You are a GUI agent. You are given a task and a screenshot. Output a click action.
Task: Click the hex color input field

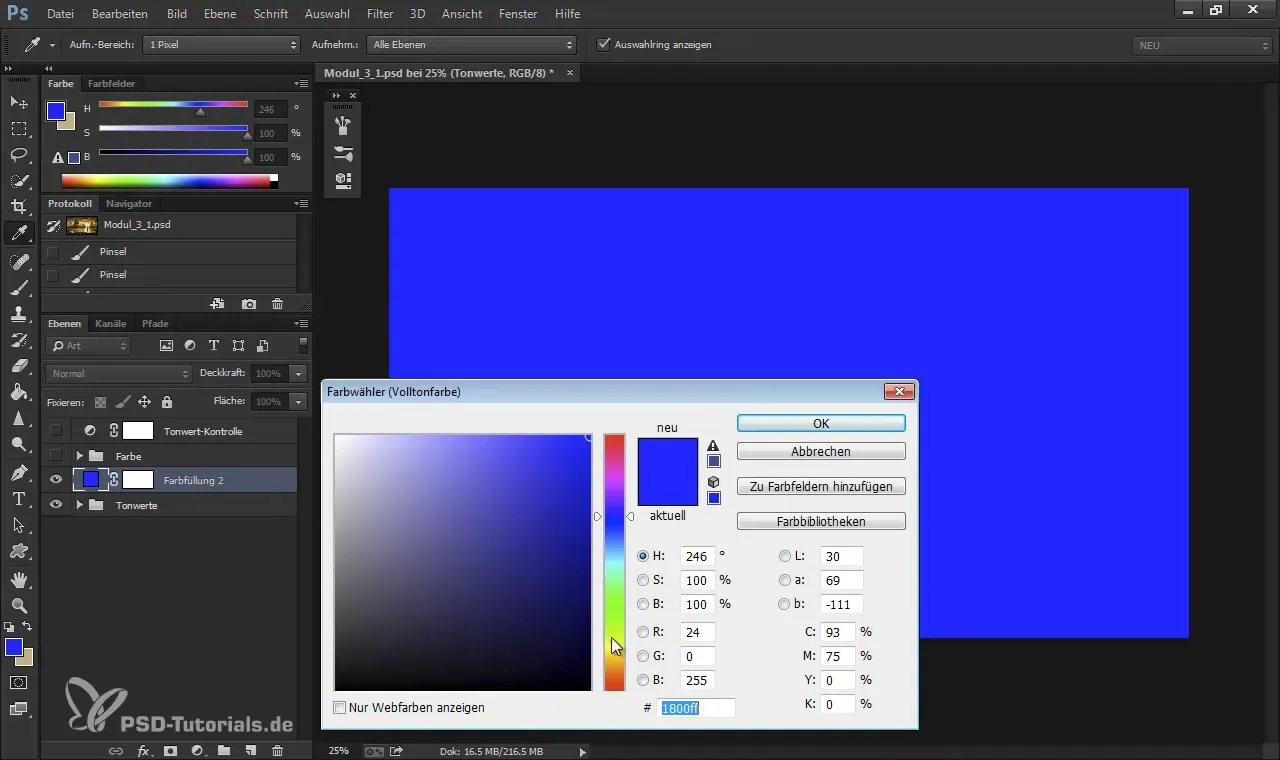point(696,708)
